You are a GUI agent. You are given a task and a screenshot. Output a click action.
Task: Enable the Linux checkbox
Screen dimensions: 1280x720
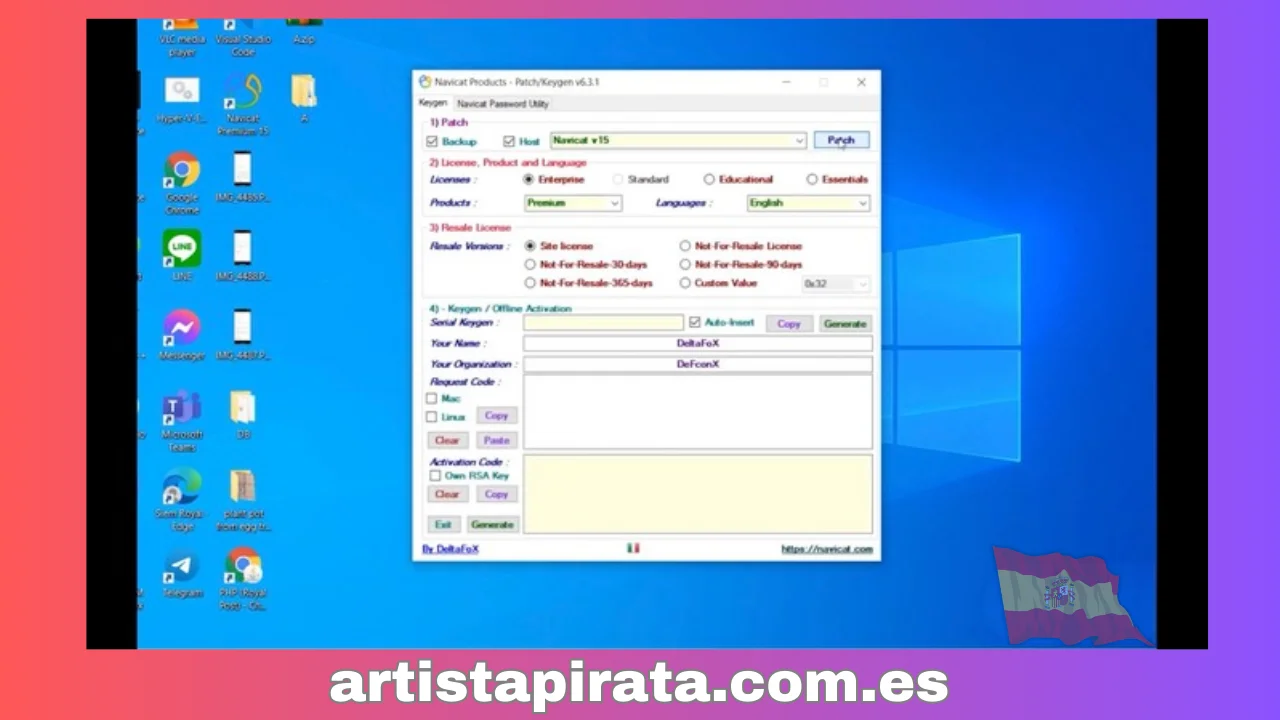click(432, 416)
